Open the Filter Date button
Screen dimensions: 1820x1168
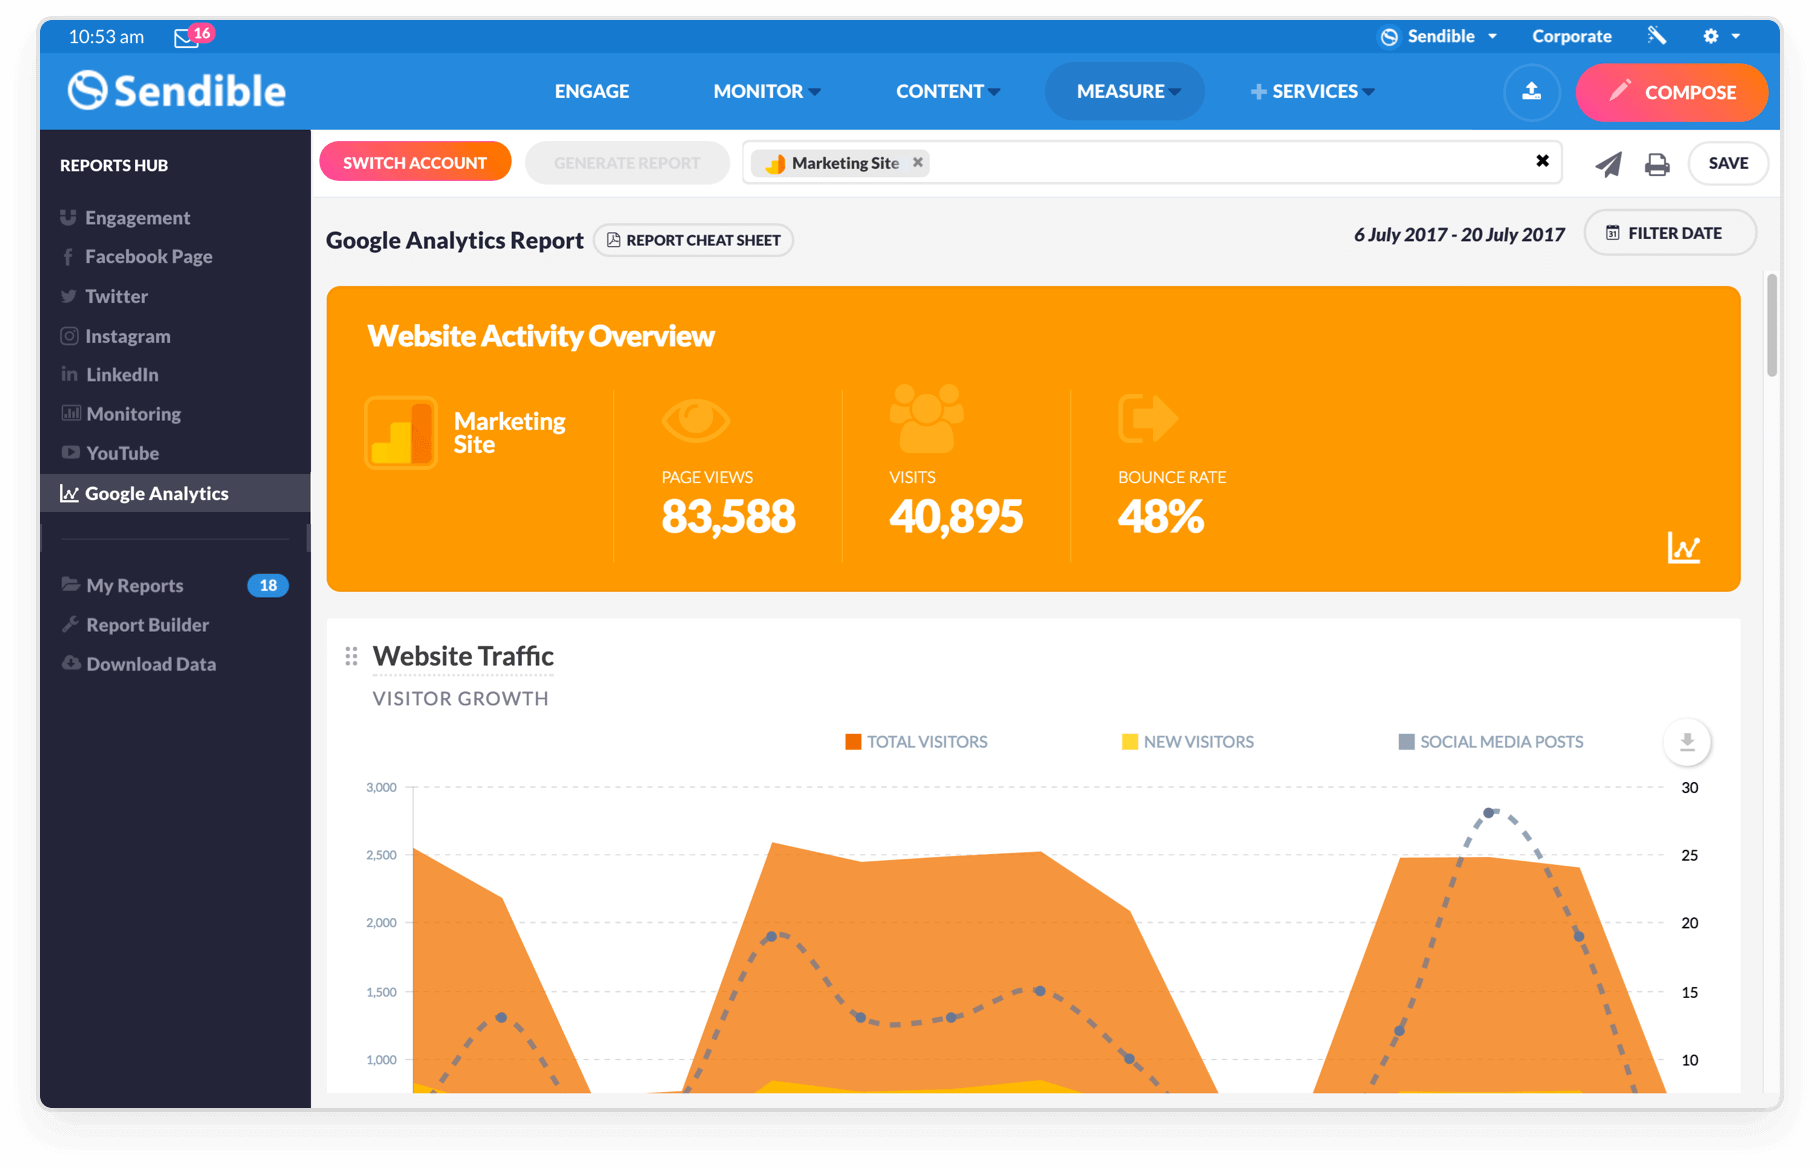1669,233
